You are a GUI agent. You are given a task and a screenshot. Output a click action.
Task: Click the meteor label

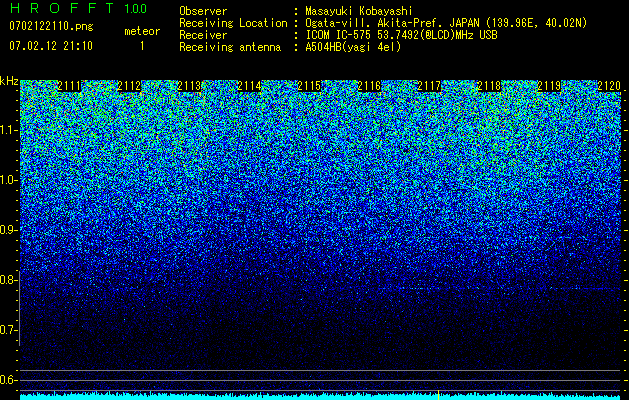[142, 31]
